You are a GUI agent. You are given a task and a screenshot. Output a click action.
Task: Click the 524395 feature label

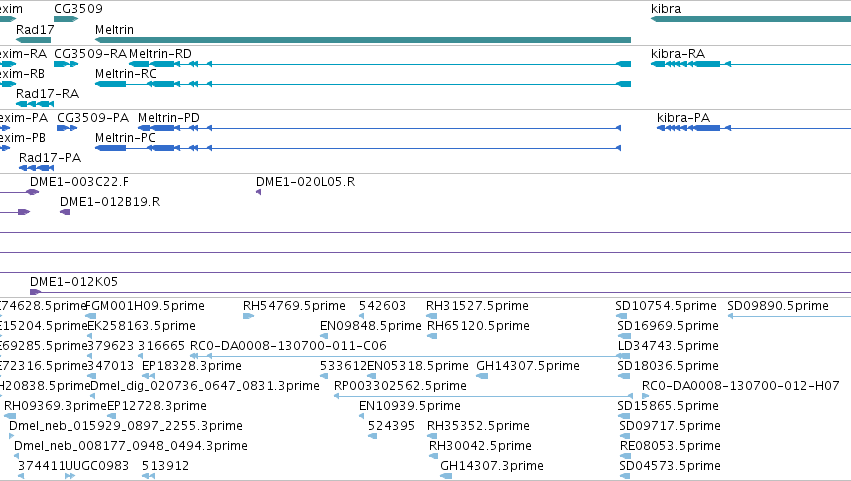coord(391,426)
